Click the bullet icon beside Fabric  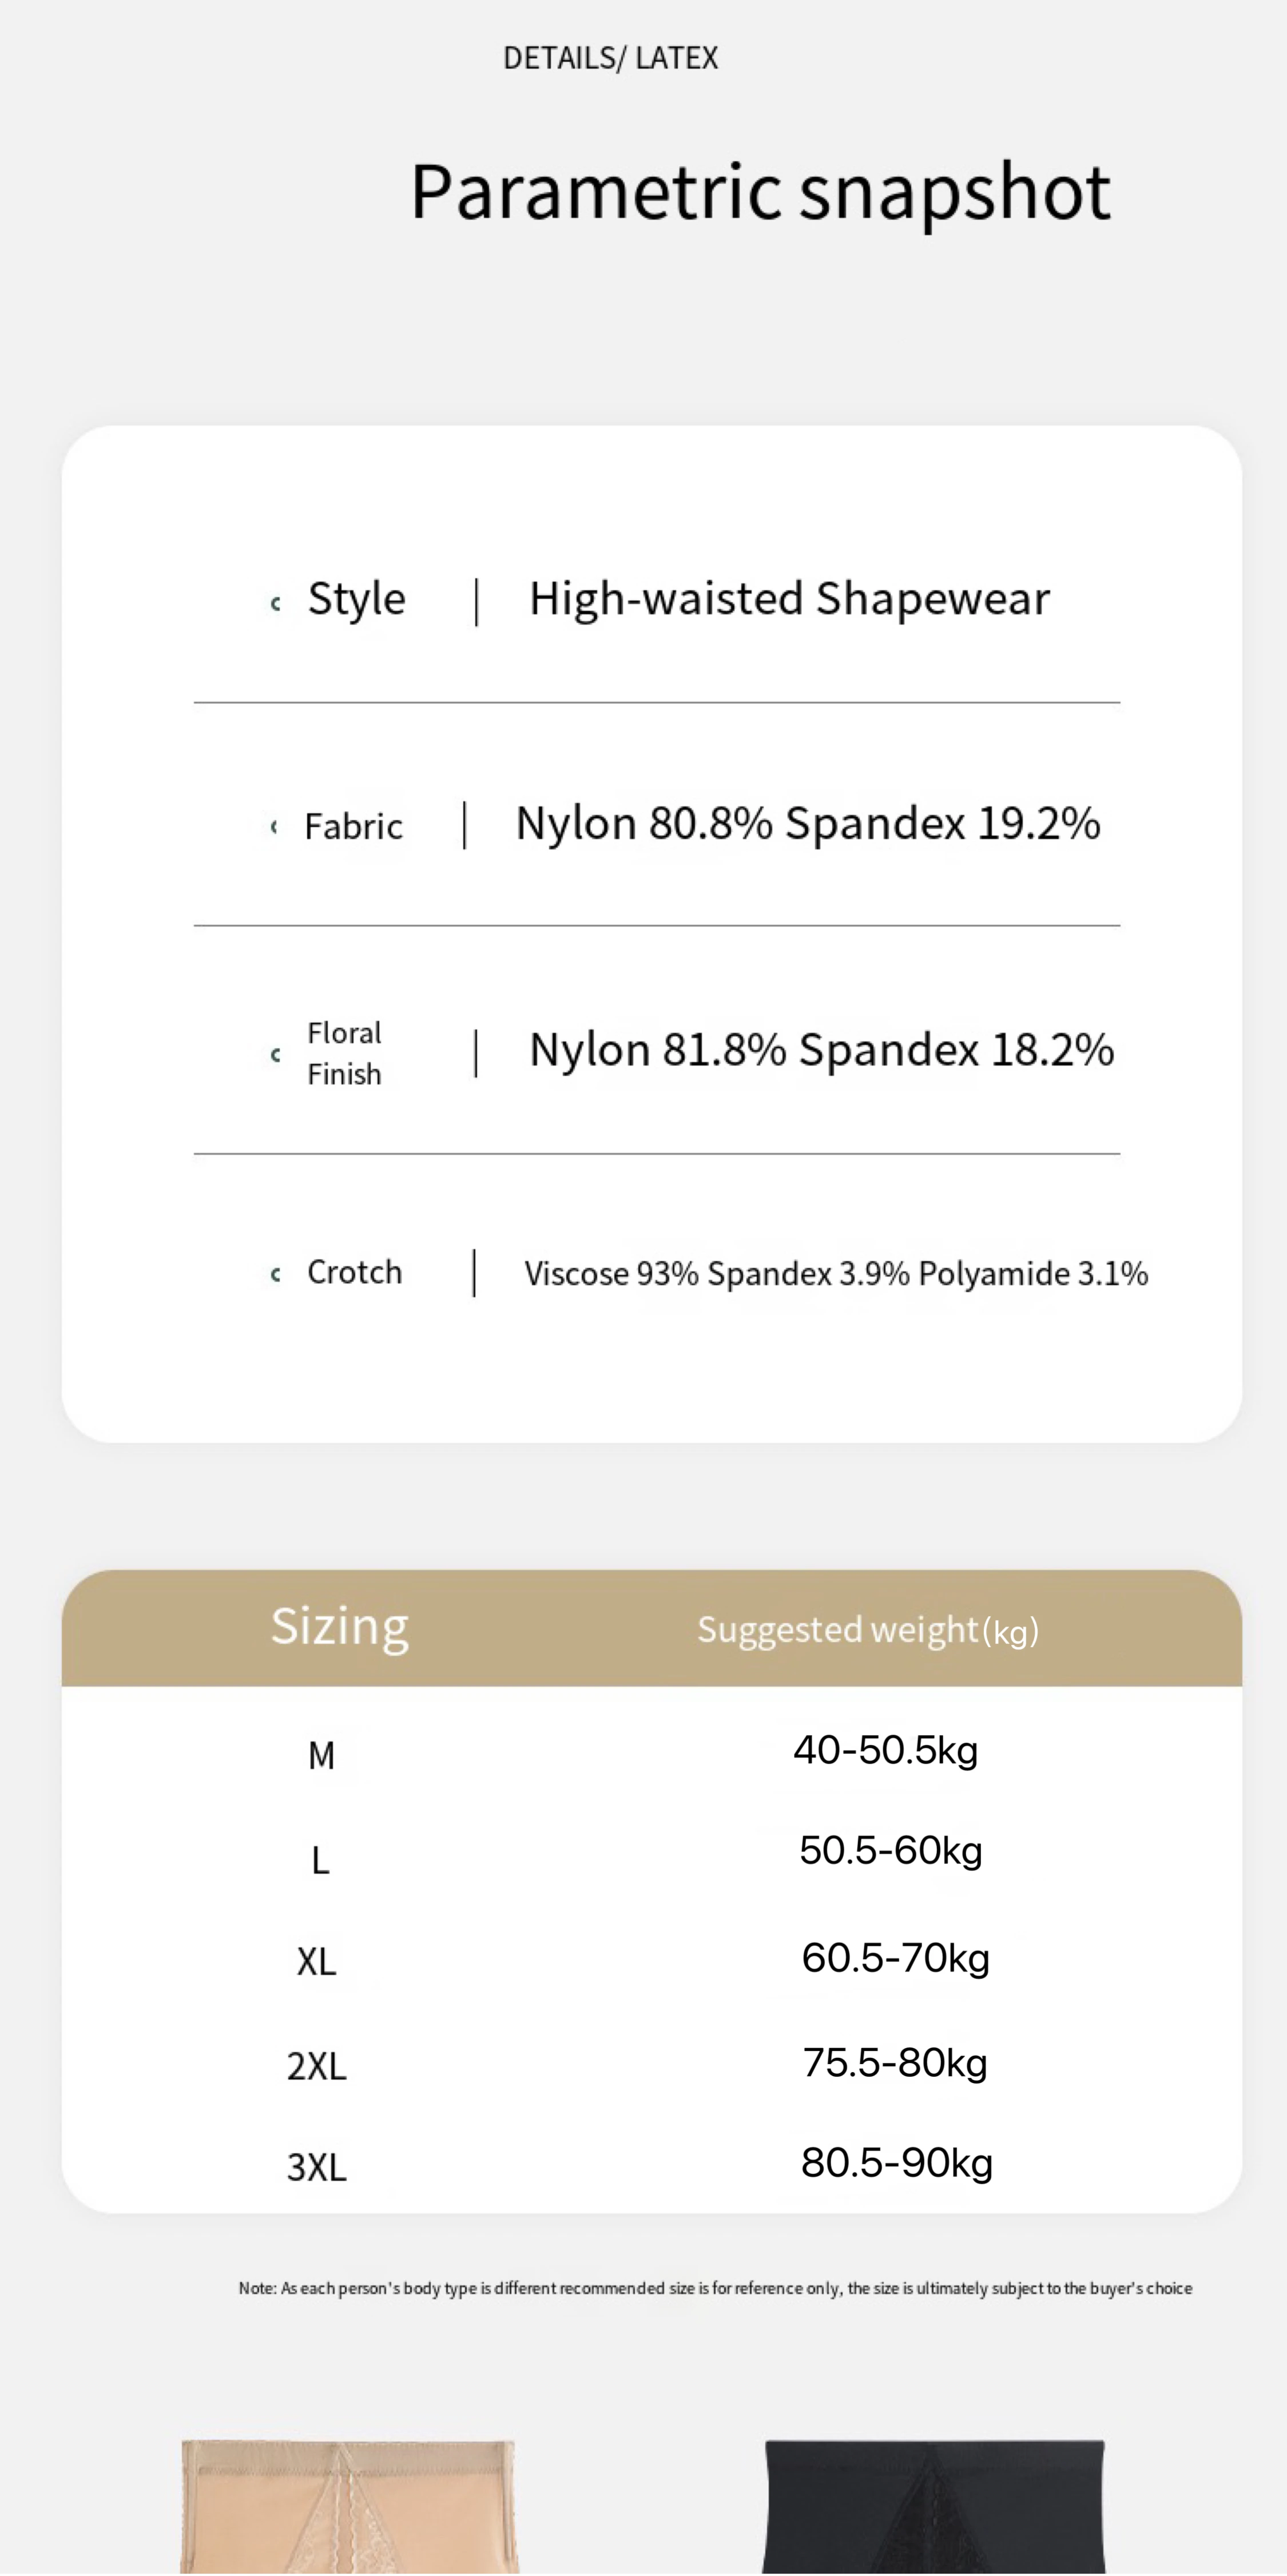(273, 827)
